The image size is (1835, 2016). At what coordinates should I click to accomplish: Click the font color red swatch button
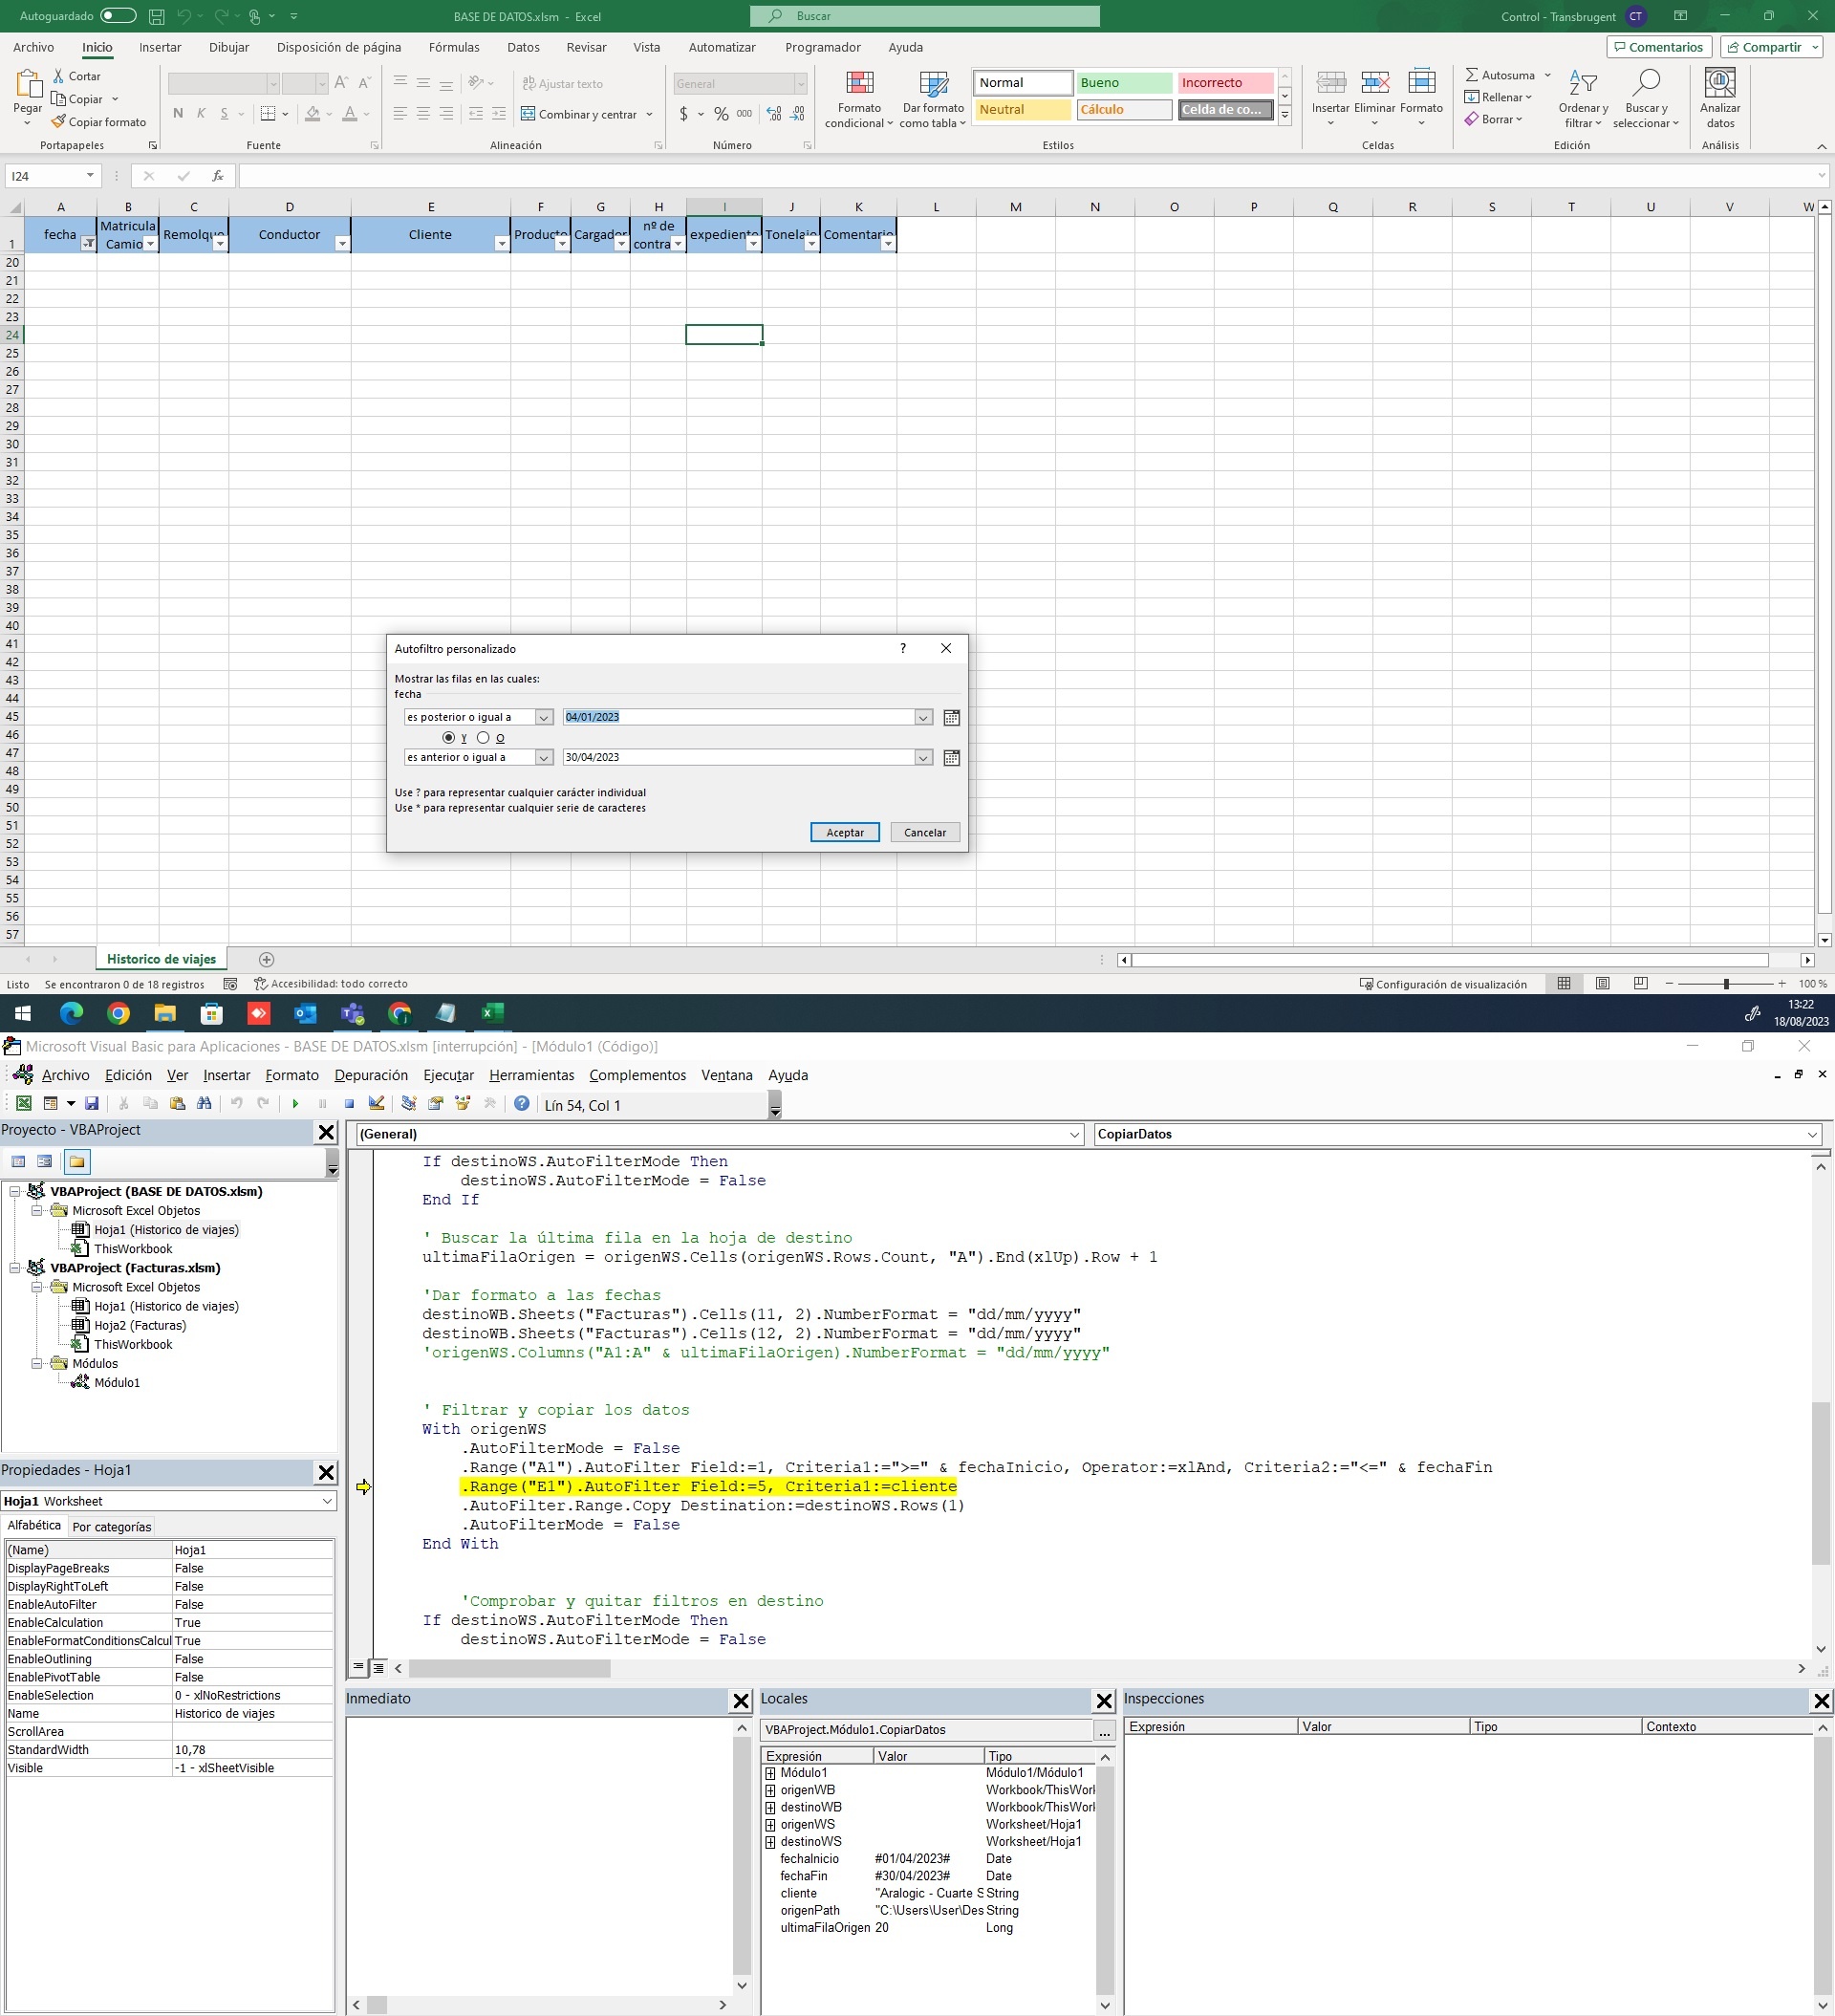point(349,114)
